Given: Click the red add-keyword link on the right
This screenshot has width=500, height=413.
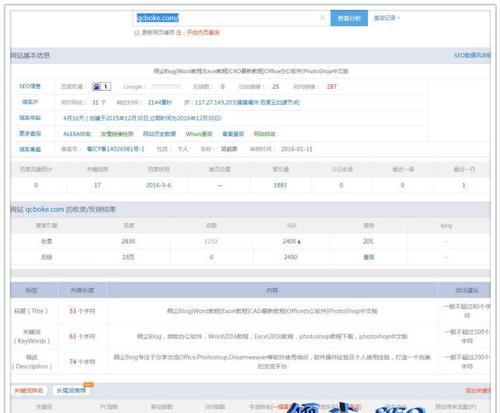Looking at the screenshot, I should click(x=478, y=390).
